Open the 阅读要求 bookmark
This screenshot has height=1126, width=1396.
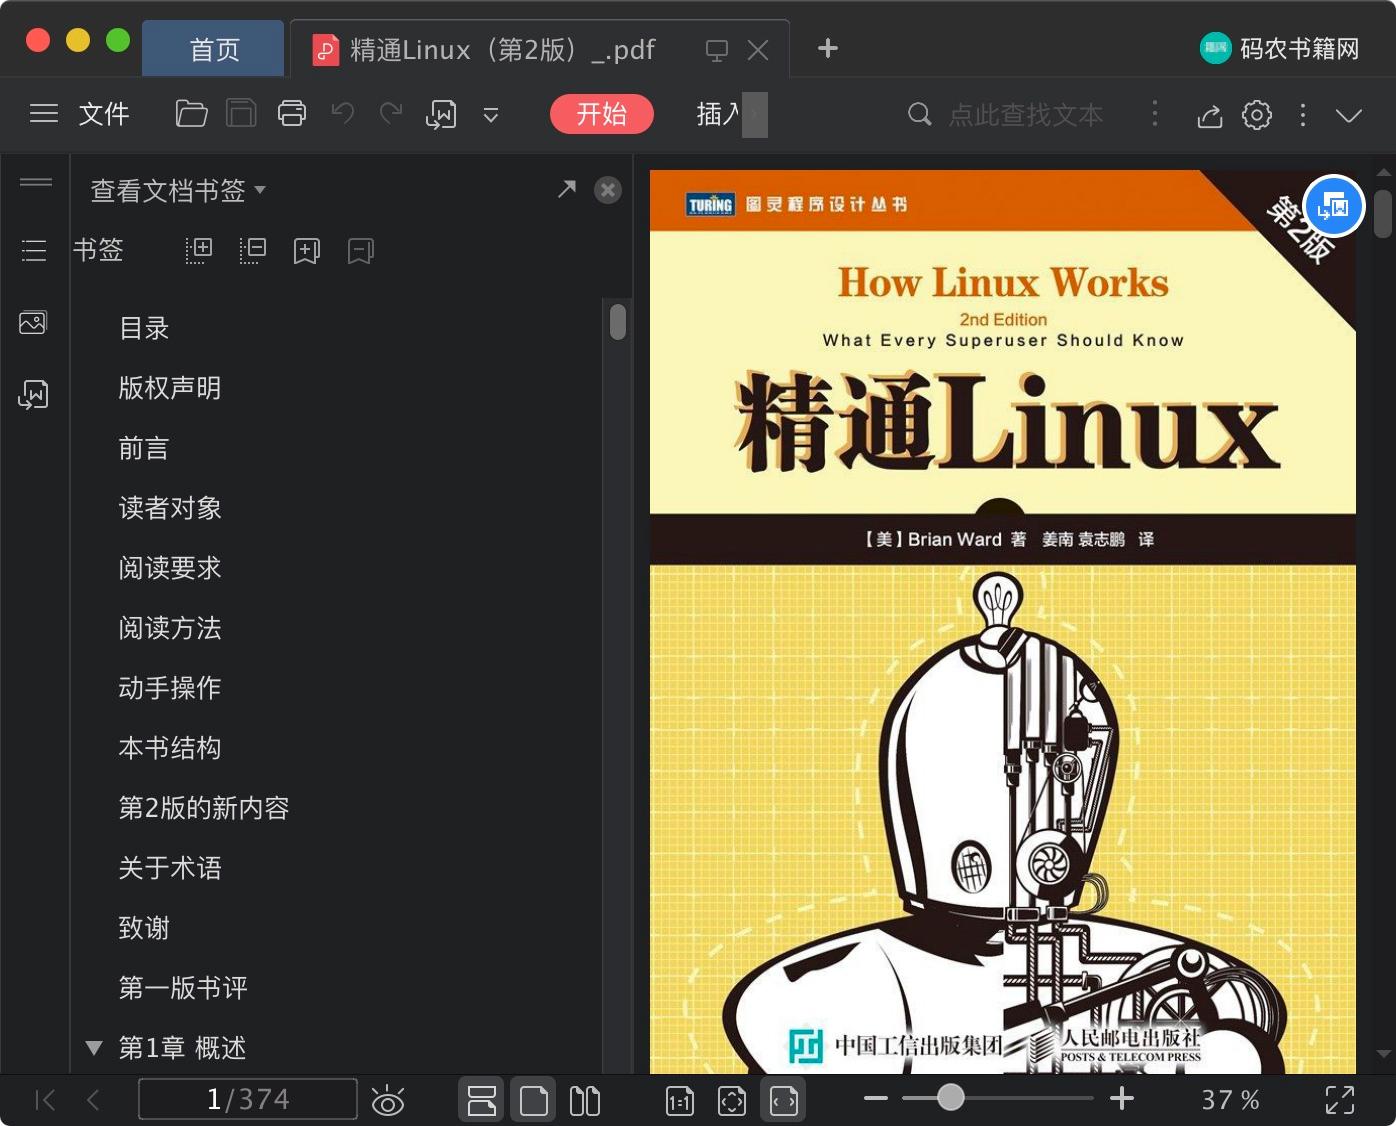click(170, 568)
